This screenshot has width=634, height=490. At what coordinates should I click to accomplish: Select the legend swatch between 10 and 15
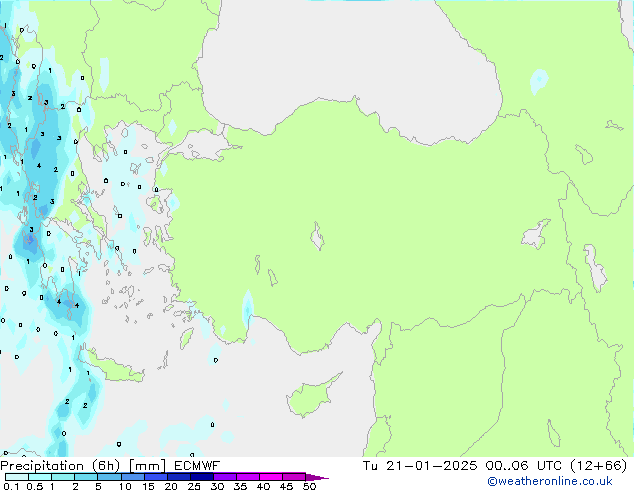[x=135, y=477]
